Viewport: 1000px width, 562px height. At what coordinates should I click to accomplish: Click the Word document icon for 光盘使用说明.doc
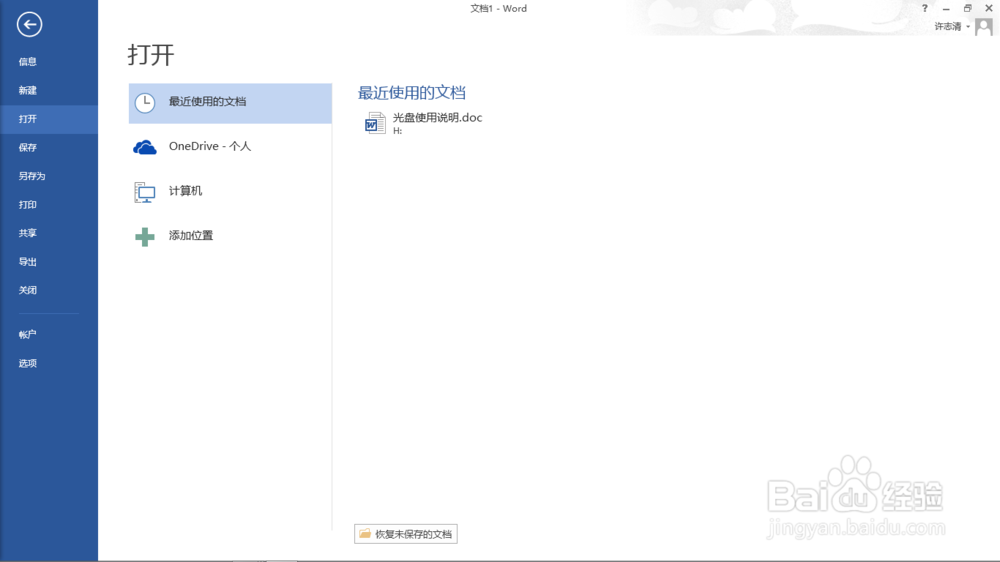[375, 122]
